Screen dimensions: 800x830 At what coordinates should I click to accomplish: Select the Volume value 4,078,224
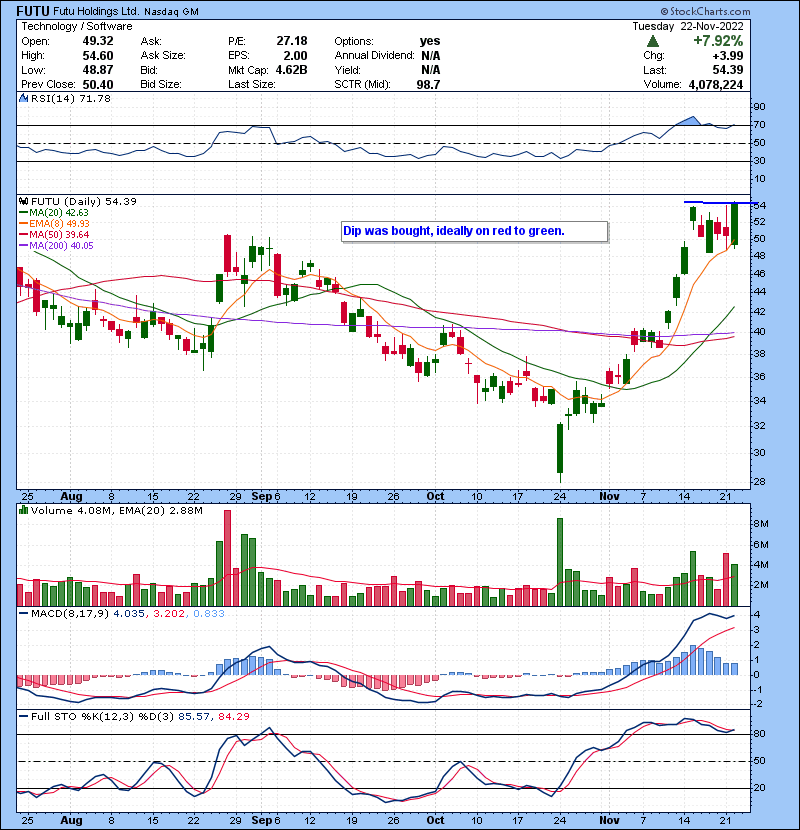click(716, 84)
